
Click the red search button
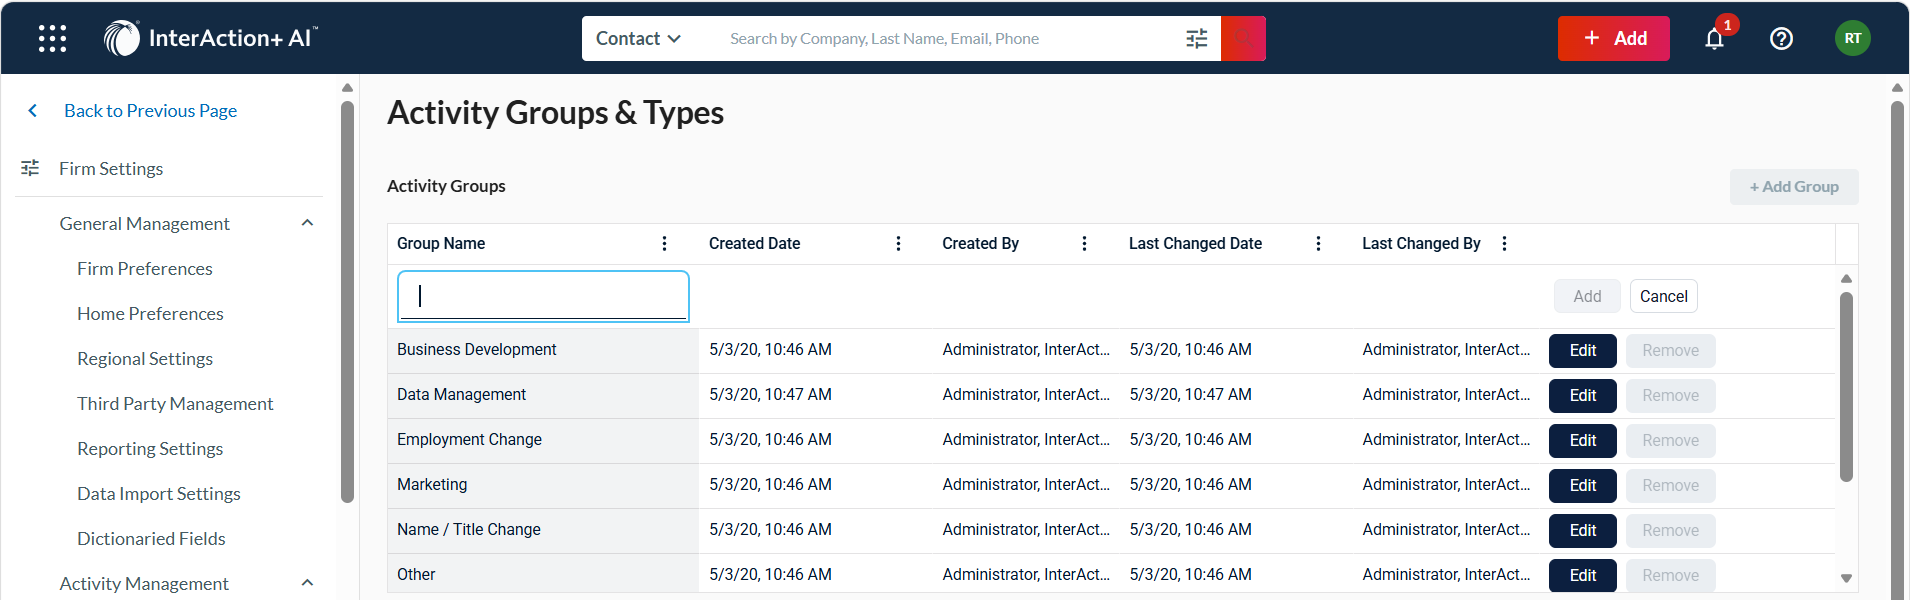1243,38
